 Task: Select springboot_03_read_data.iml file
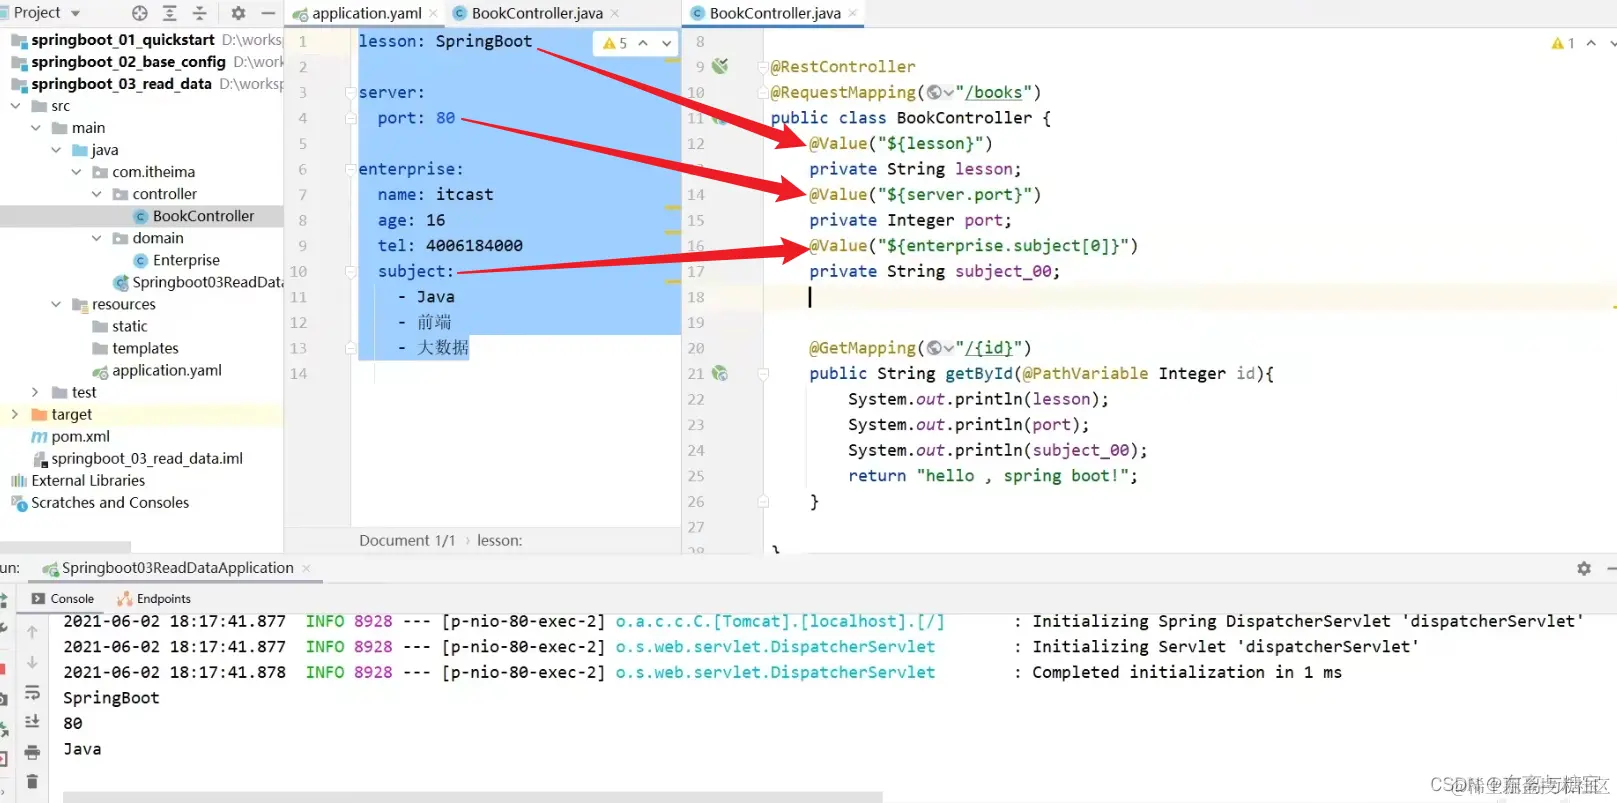click(x=147, y=458)
